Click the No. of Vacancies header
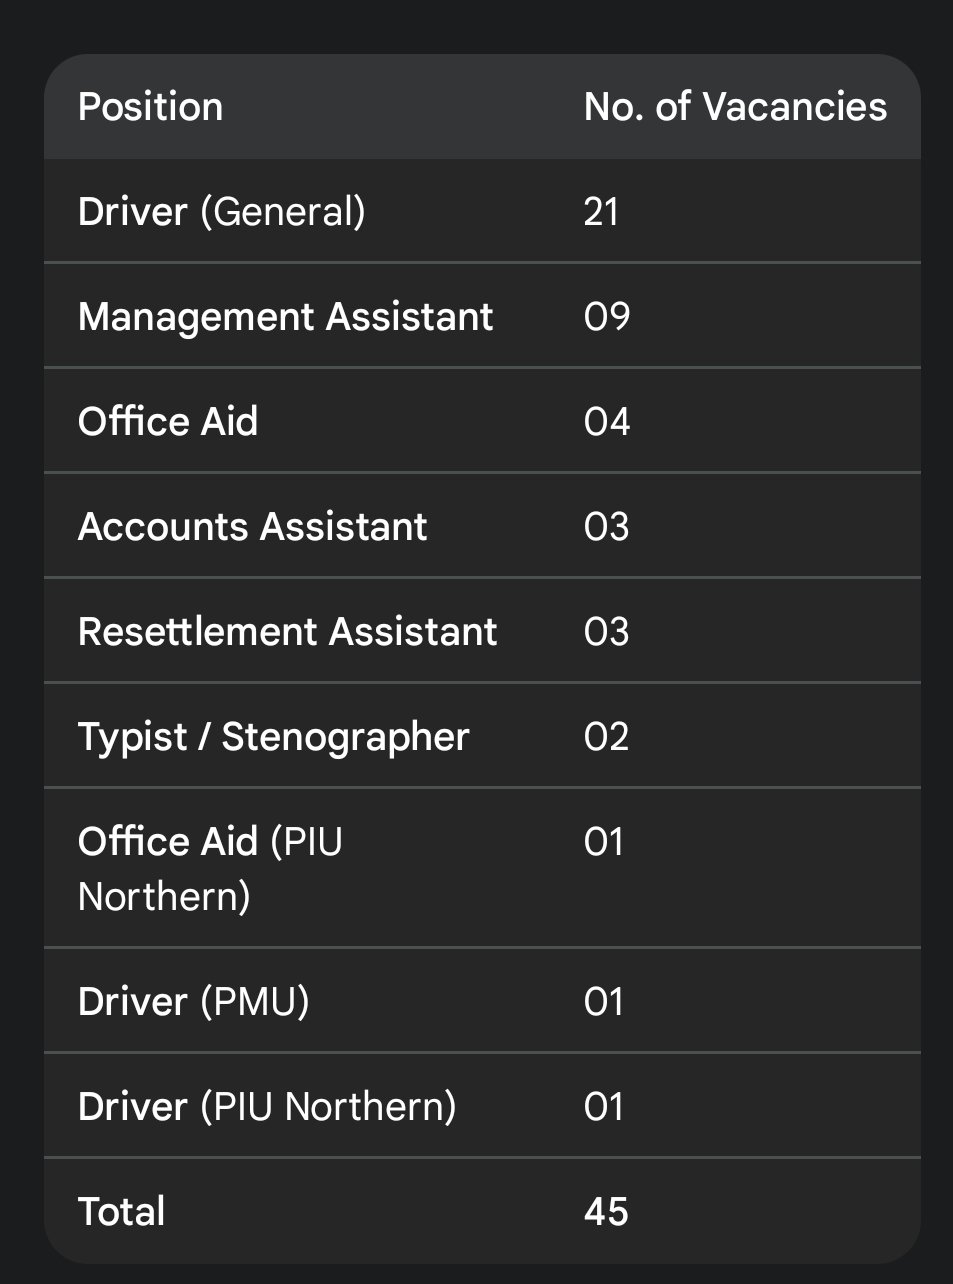The width and height of the screenshot is (953, 1284). point(735,107)
